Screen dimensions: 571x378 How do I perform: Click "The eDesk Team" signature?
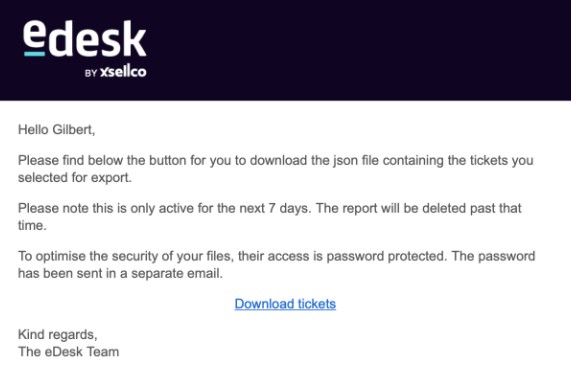[x=68, y=352]
